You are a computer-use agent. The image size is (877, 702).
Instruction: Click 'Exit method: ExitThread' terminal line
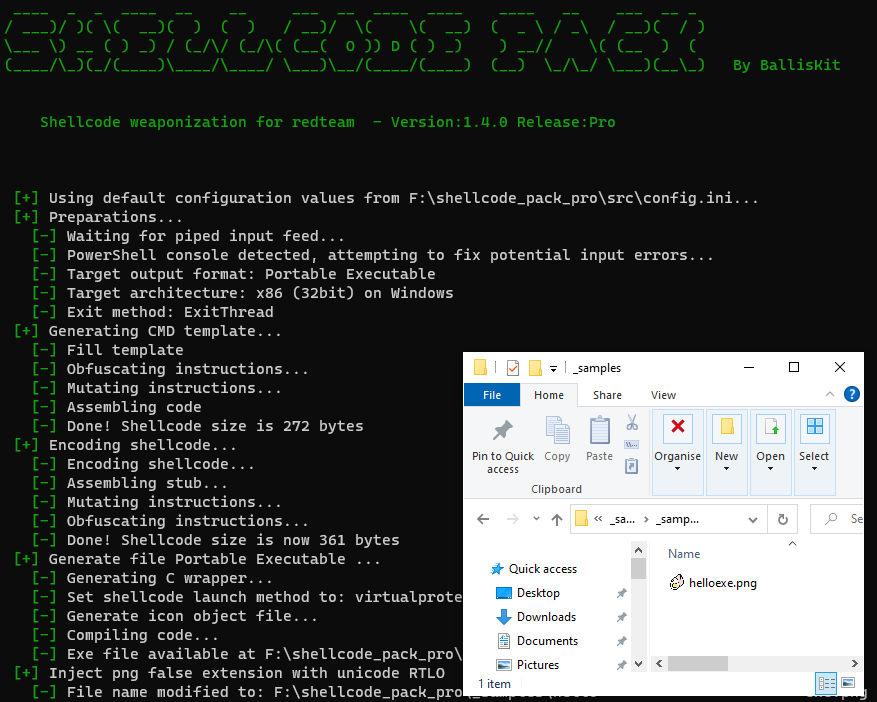click(x=170, y=312)
